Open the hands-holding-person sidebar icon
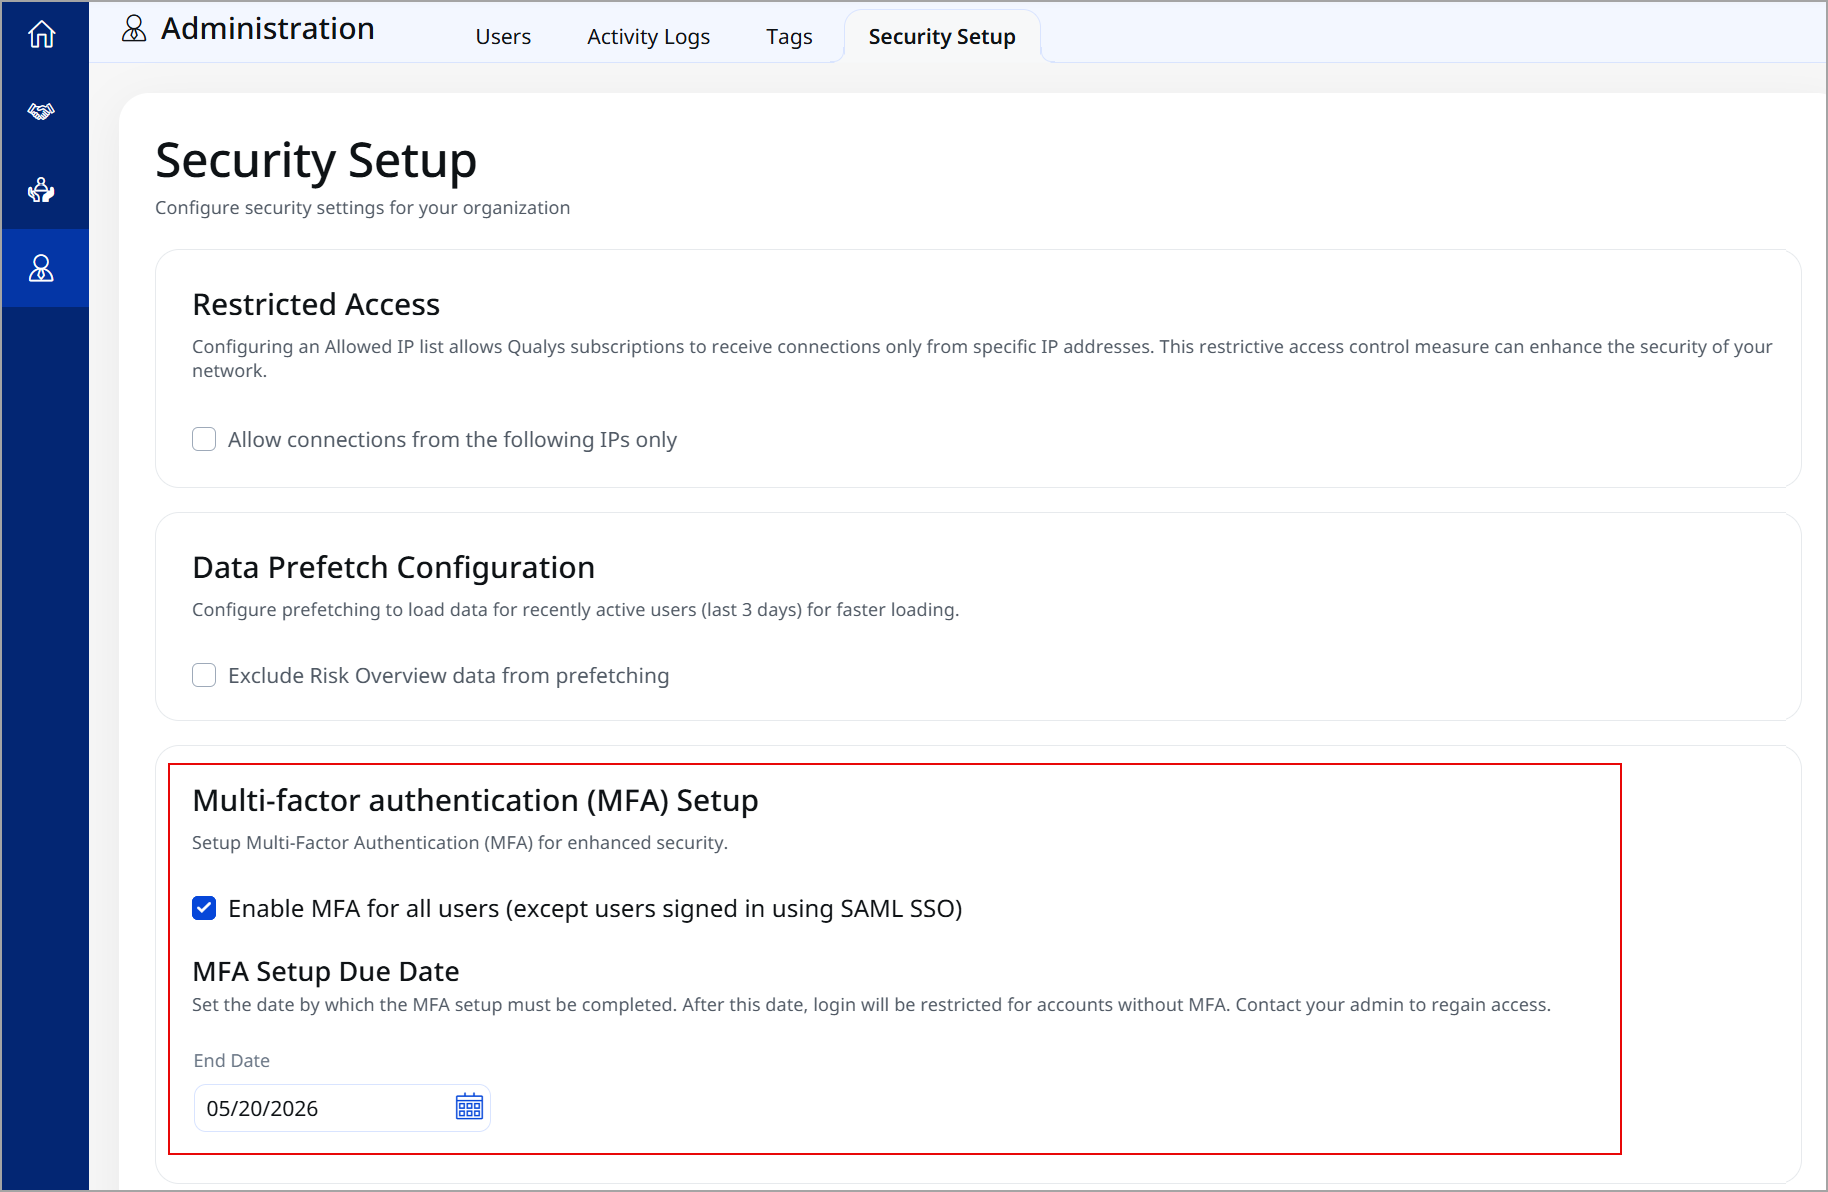The image size is (1828, 1192). click(x=41, y=189)
